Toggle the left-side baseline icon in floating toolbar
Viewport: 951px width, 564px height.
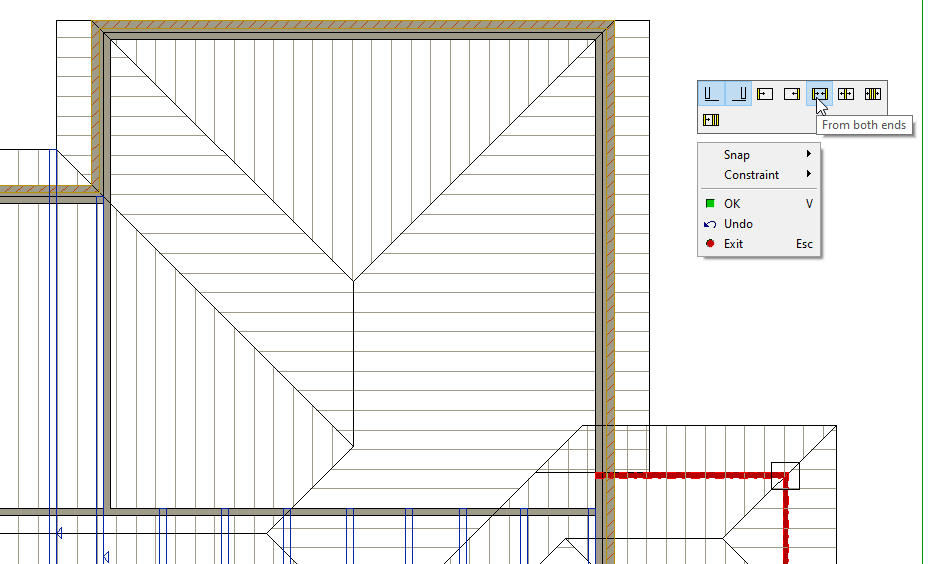point(711,94)
